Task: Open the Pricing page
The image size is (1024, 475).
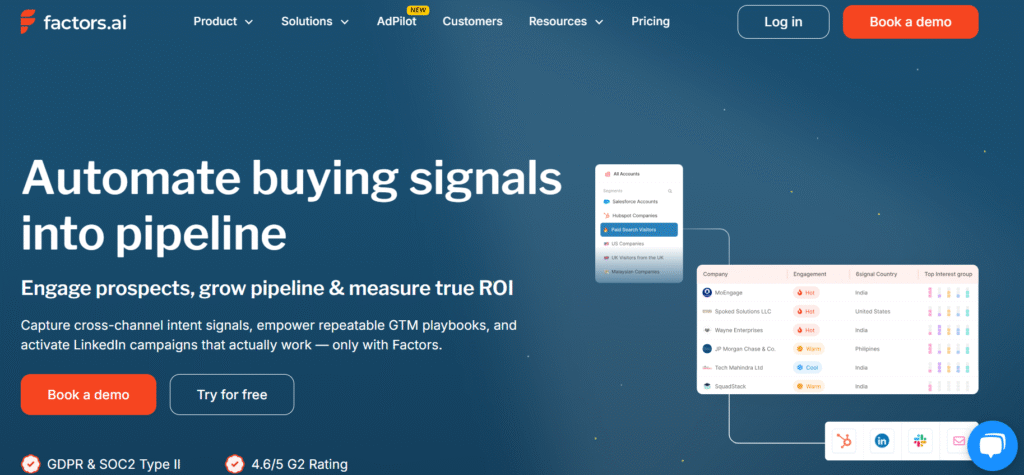Action: (650, 22)
